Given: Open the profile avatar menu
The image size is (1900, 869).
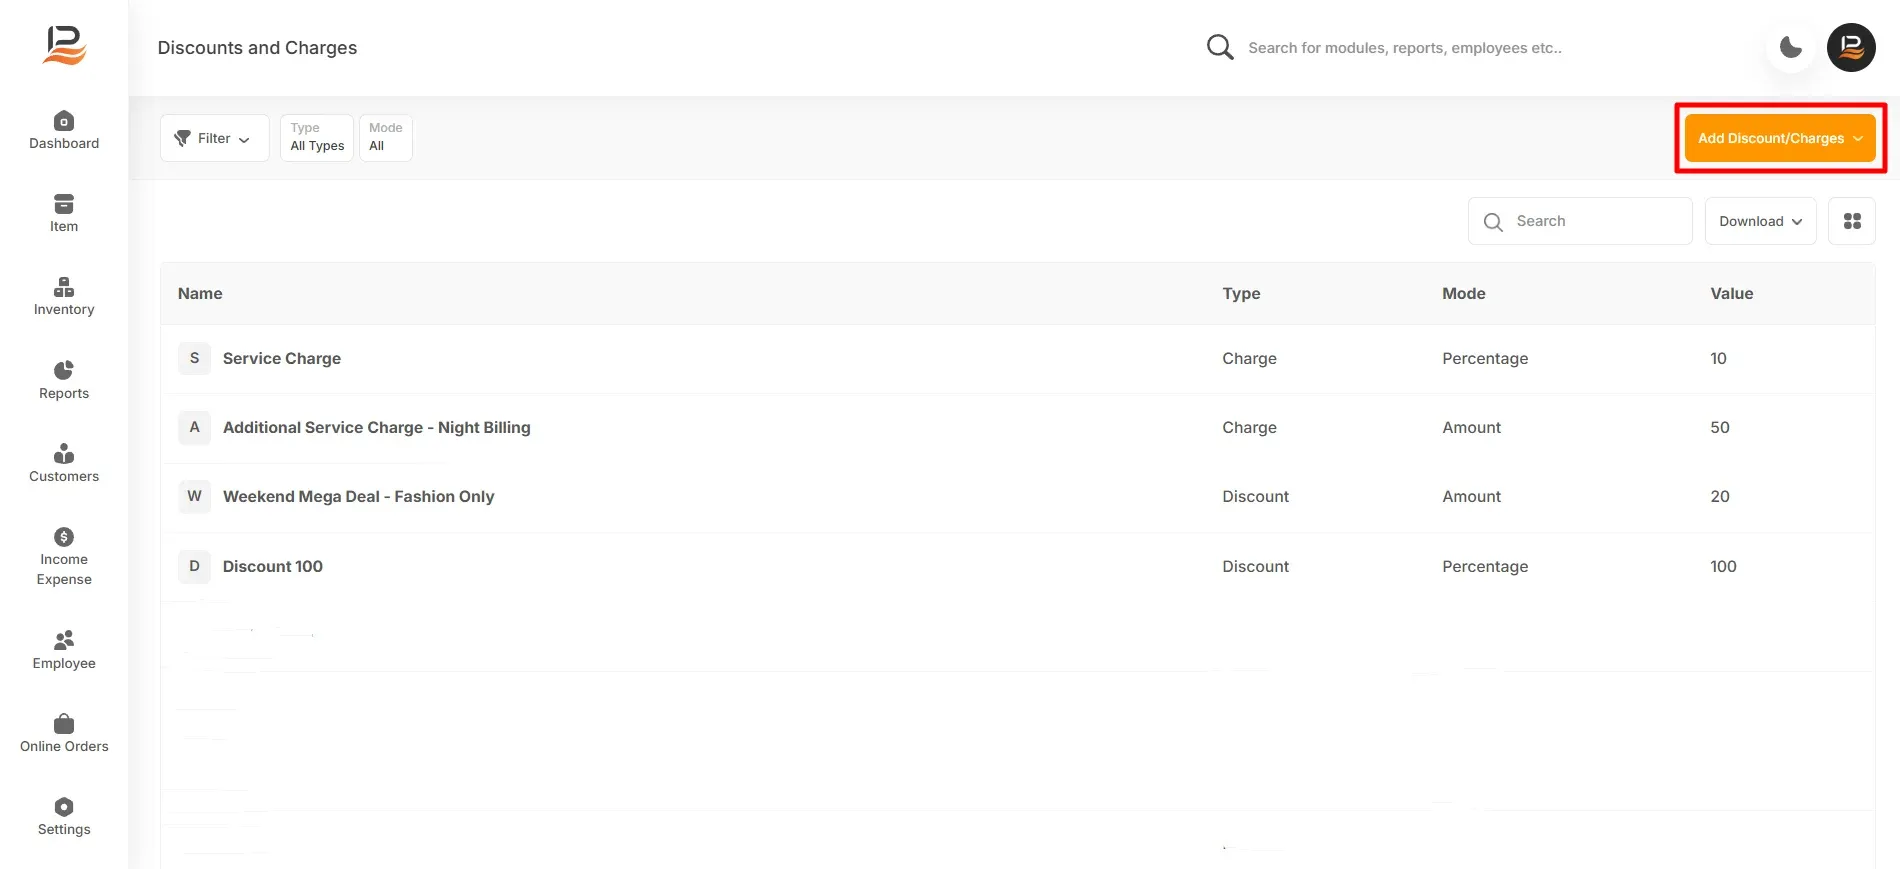Looking at the screenshot, I should [1851, 47].
